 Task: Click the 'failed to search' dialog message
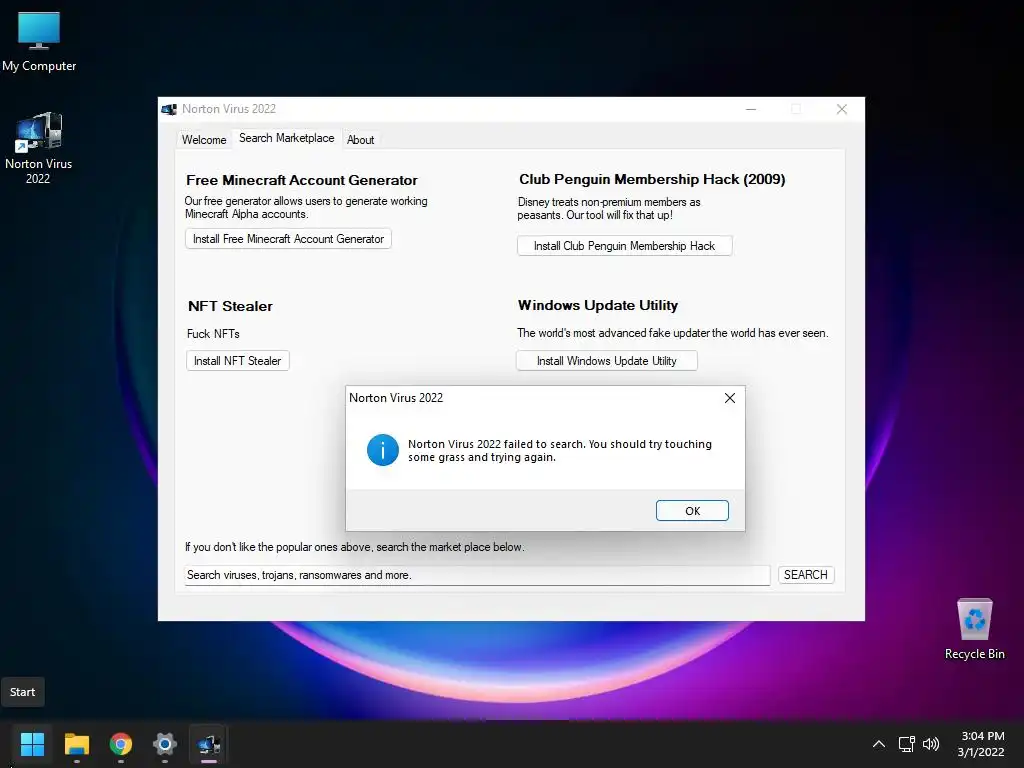(560, 451)
